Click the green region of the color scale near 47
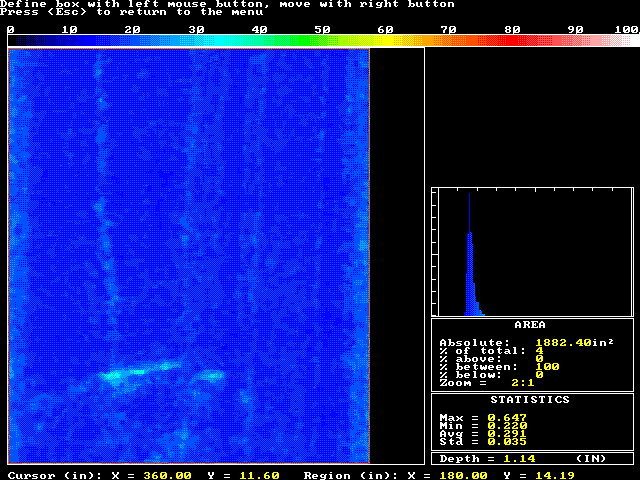640x480 pixels. pyautogui.click(x=302, y=40)
